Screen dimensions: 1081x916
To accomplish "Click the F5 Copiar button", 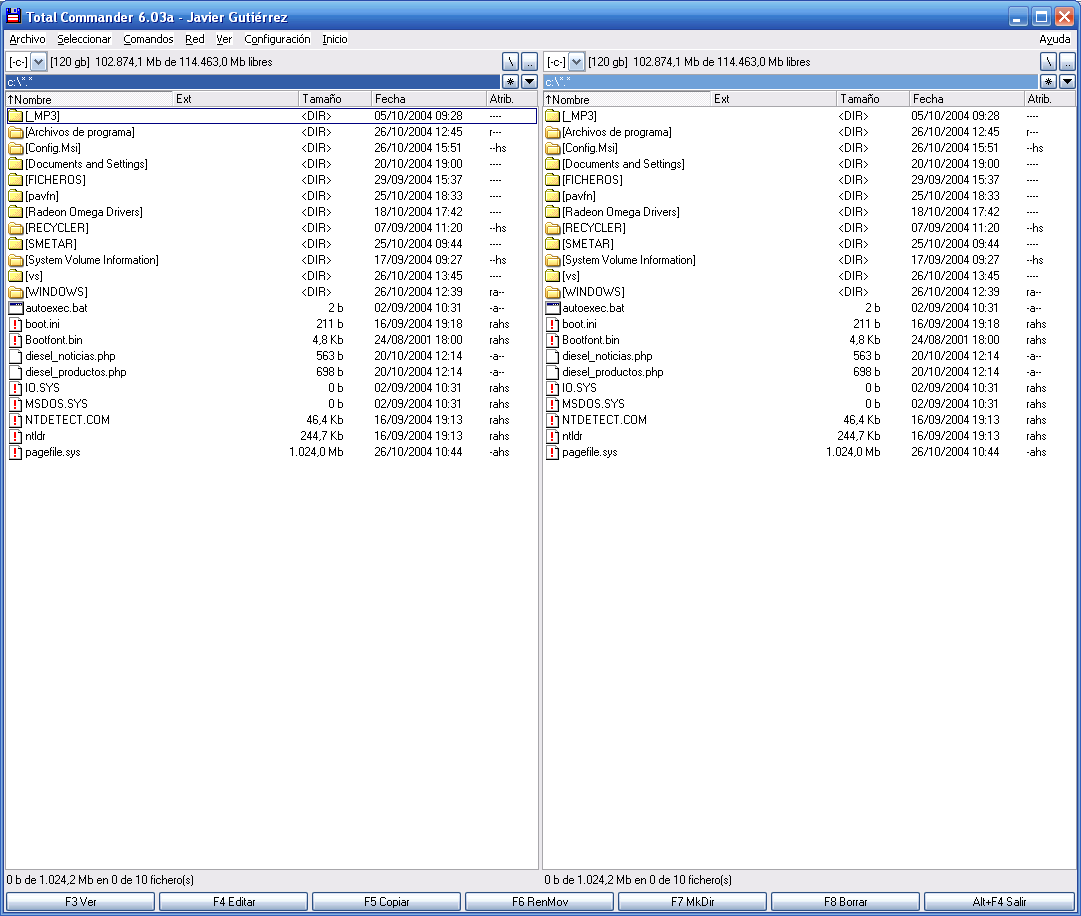I will (387, 902).
